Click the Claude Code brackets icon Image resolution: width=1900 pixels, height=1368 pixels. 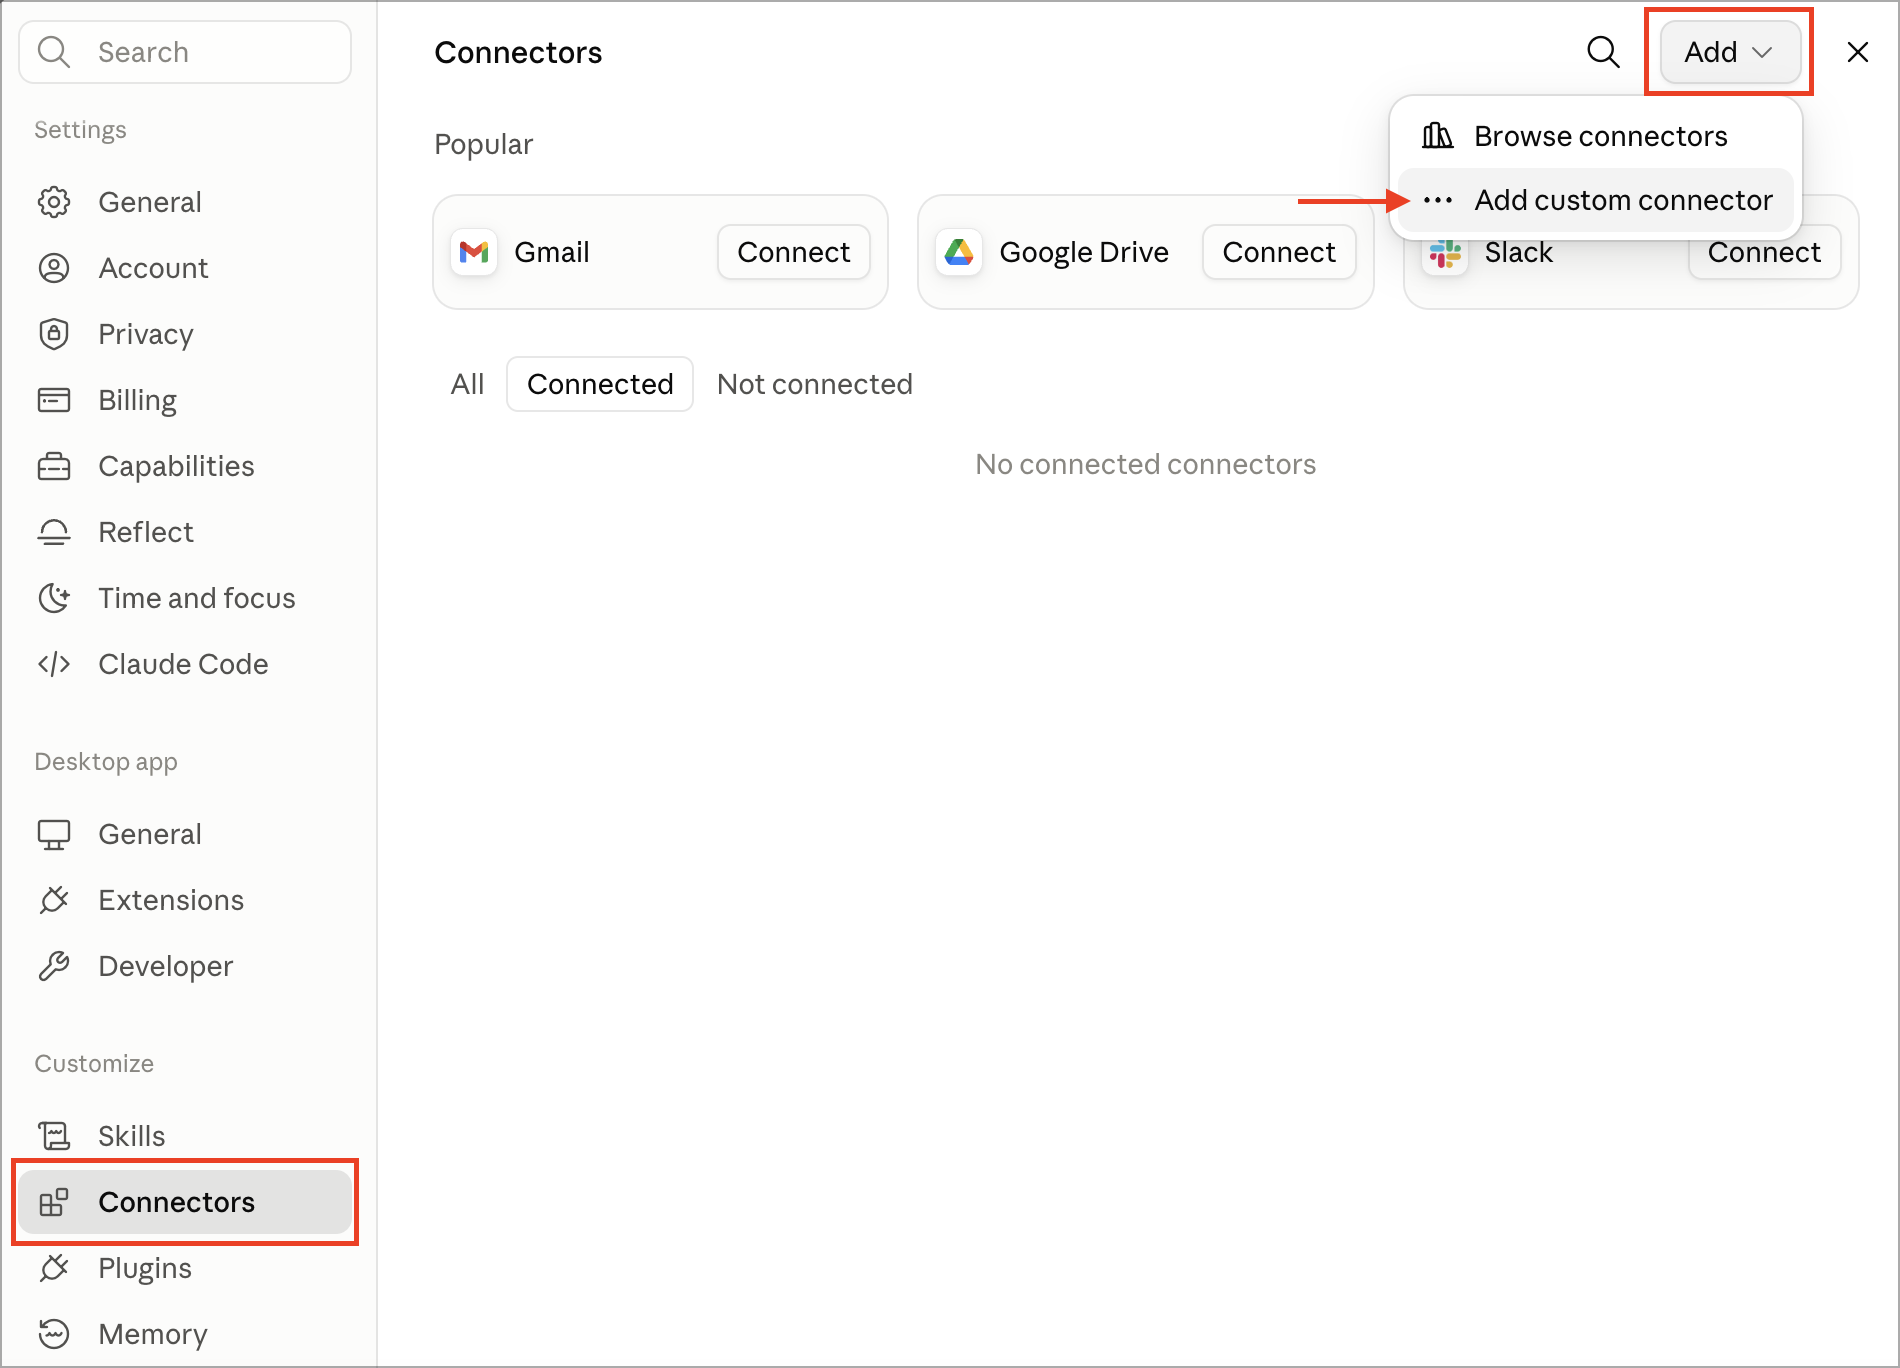point(54,664)
